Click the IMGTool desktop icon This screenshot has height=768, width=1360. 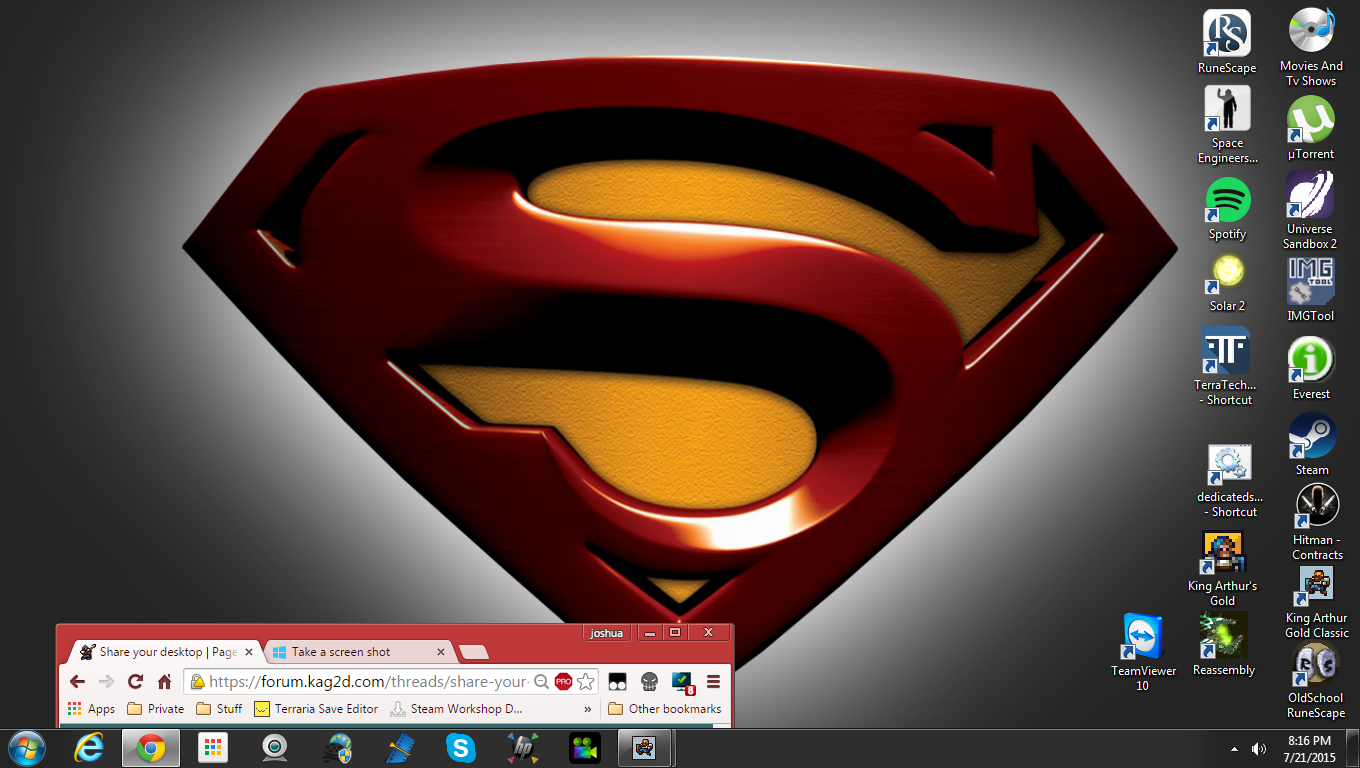1311,290
